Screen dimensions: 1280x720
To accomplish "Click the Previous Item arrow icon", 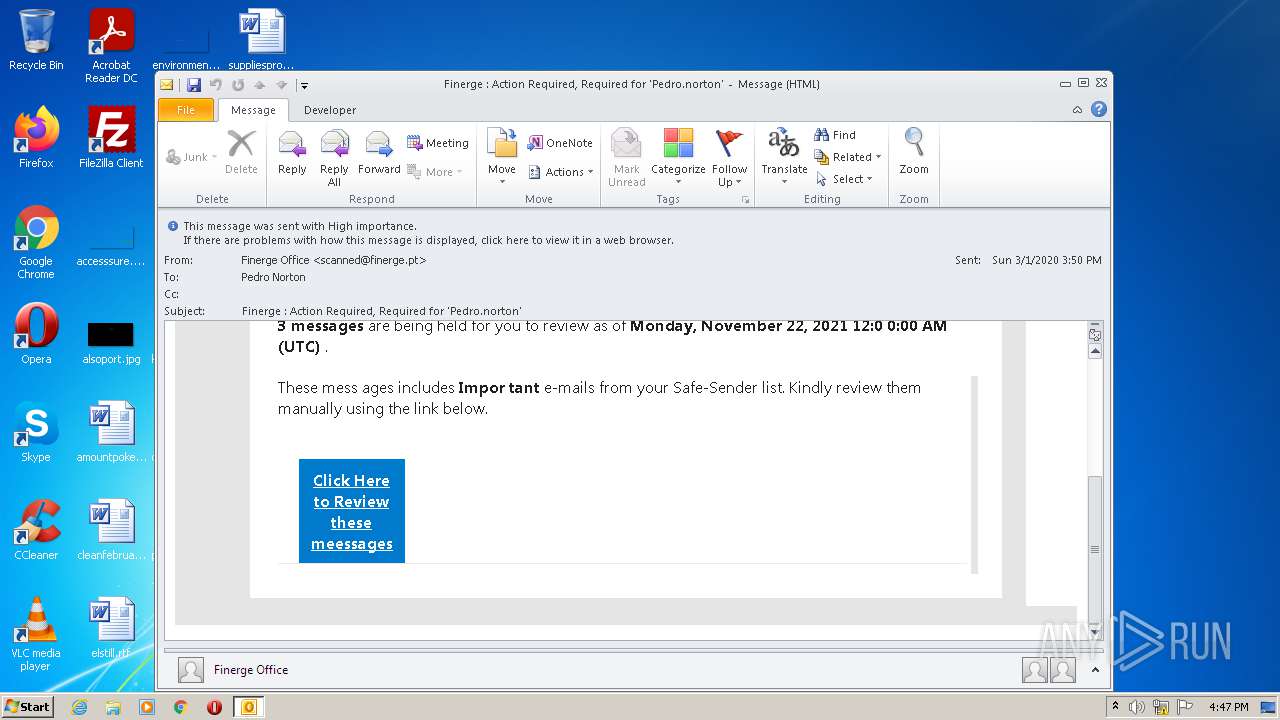I will pos(259,85).
